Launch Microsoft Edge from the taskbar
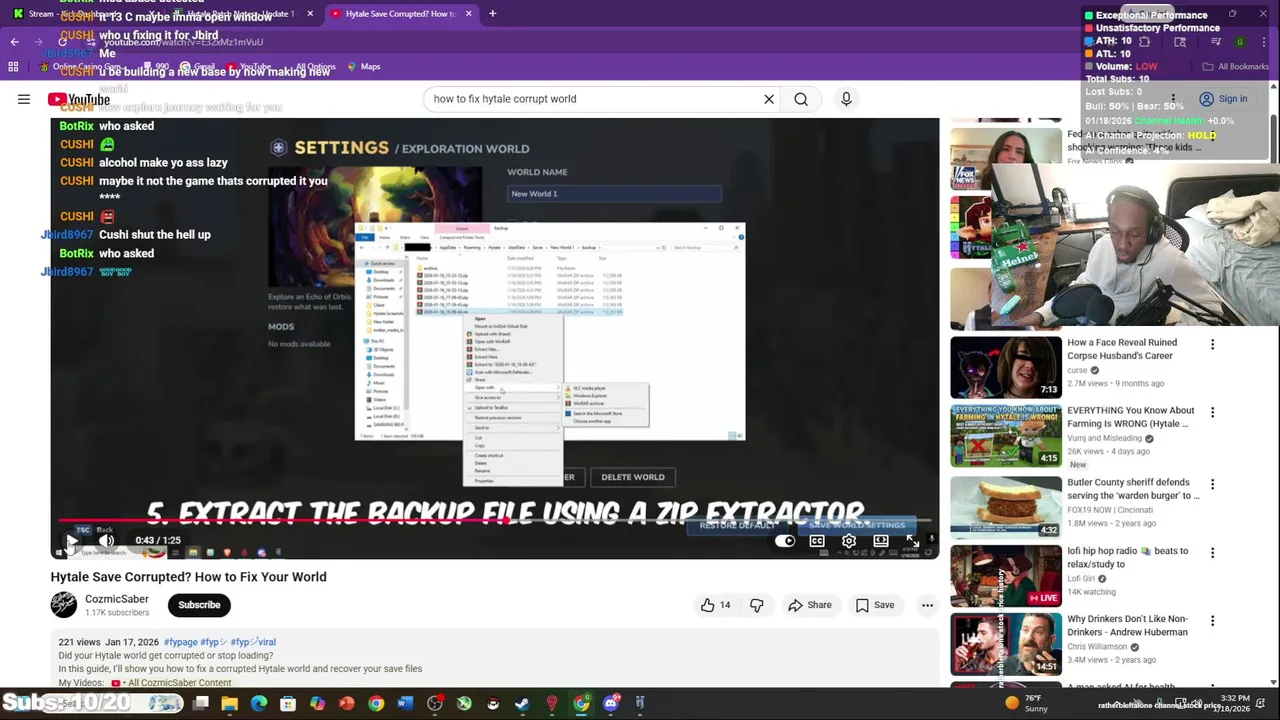Image resolution: width=1280 pixels, height=720 pixels. click(259, 704)
